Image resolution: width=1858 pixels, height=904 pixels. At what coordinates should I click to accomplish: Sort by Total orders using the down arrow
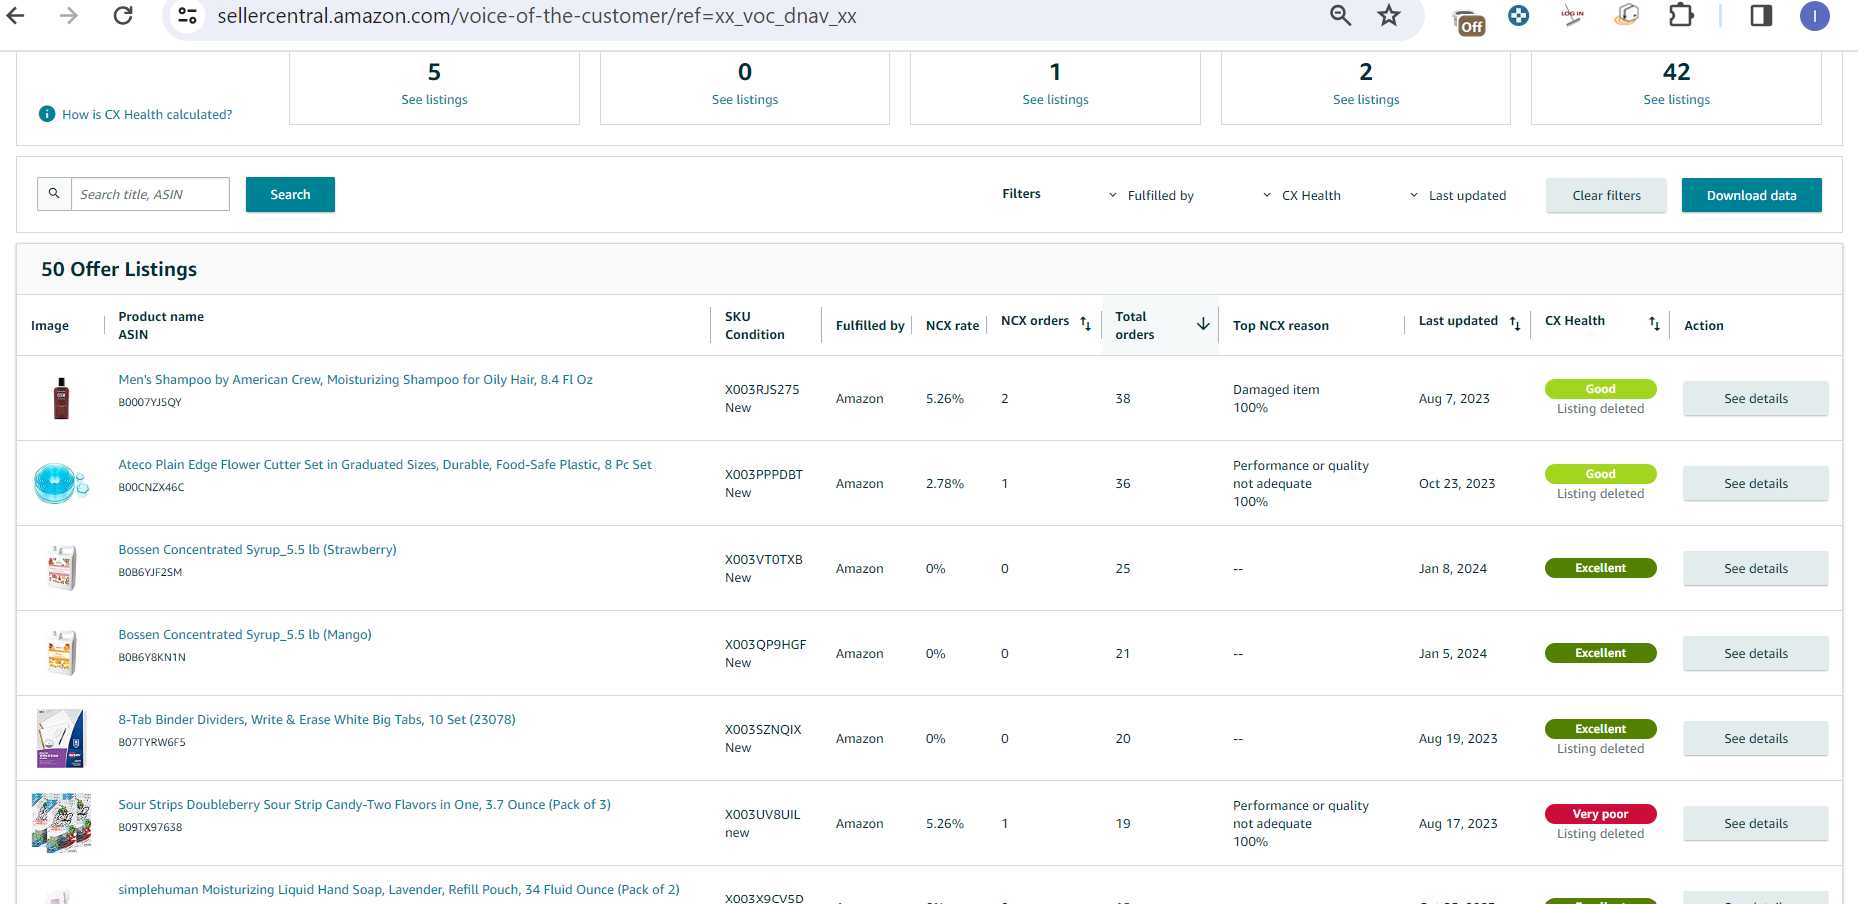(1203, 324)
